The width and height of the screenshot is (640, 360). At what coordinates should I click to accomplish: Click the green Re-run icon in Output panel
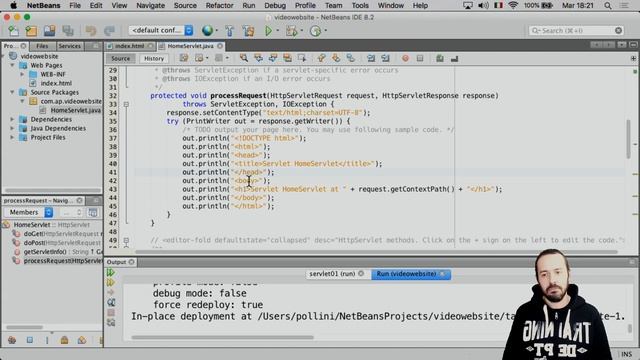(x=111, y=273)
